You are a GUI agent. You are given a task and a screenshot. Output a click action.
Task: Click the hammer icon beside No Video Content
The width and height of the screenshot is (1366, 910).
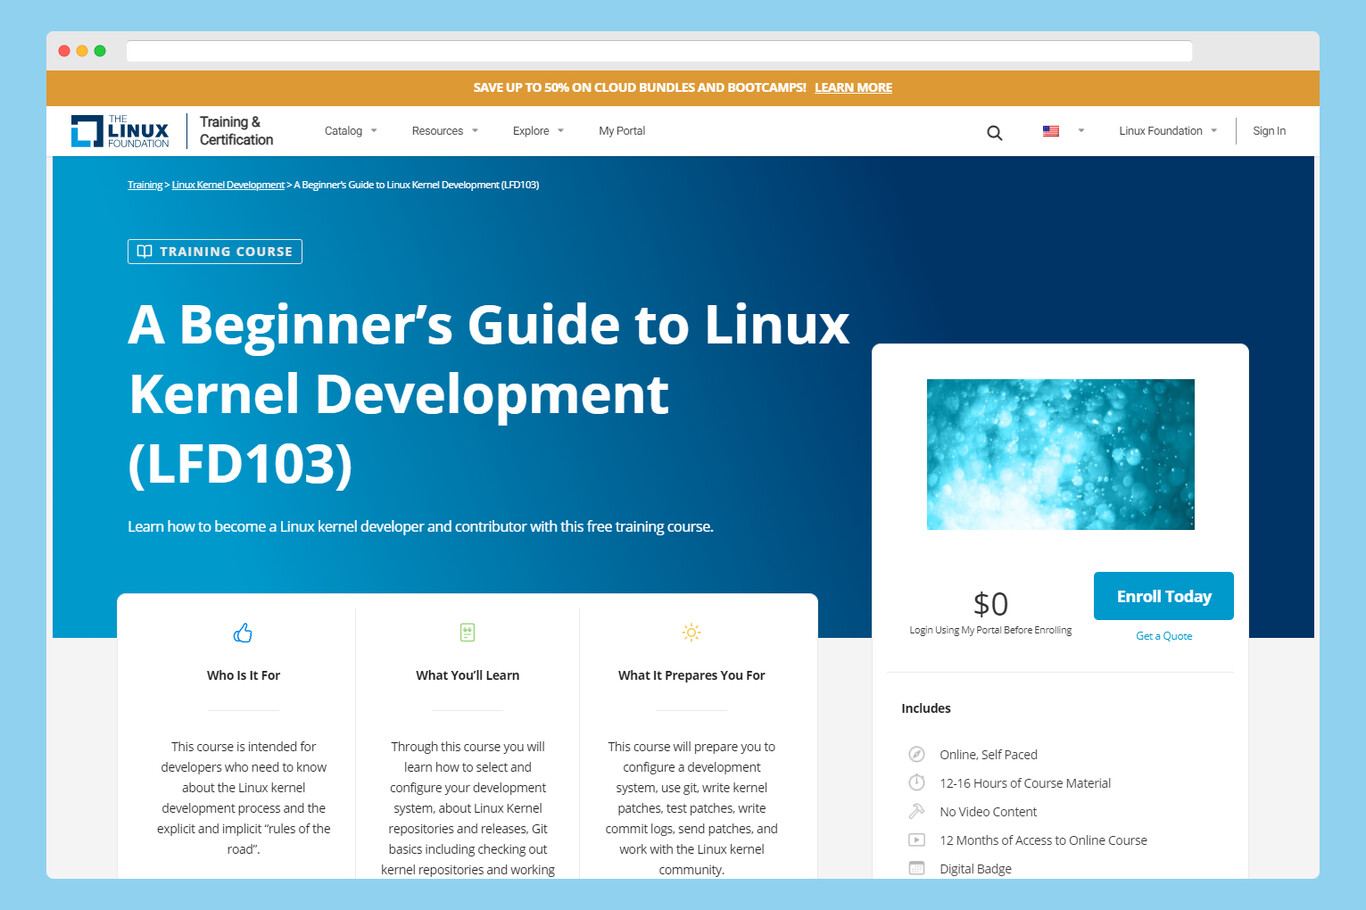tap(917, 810)
